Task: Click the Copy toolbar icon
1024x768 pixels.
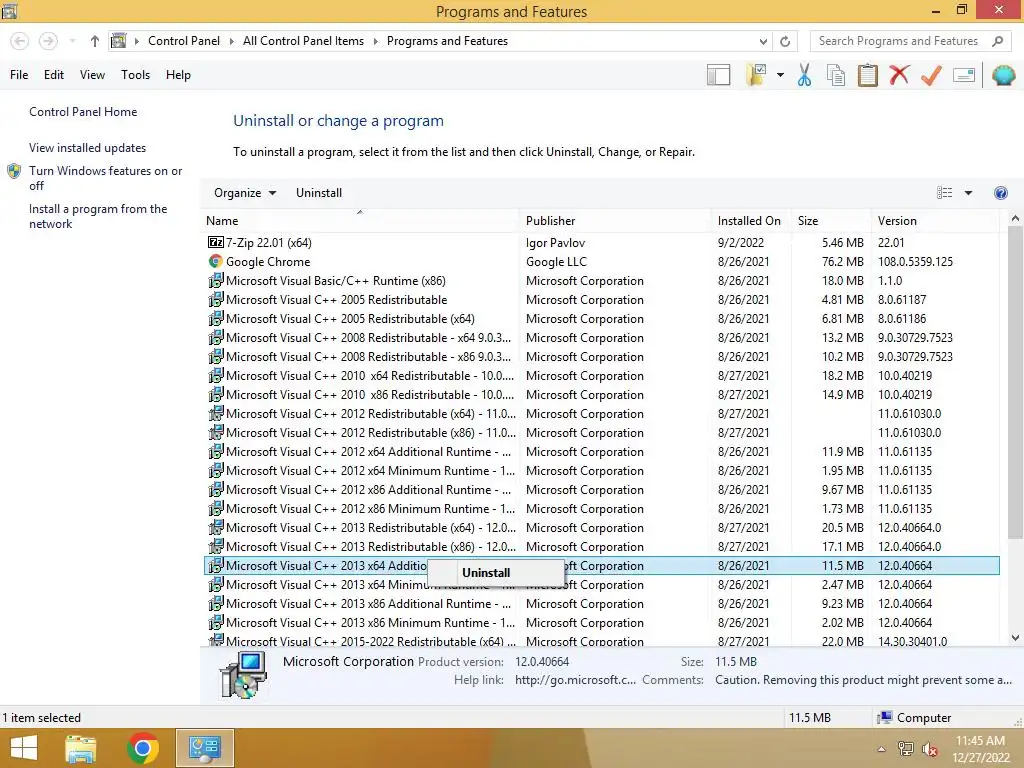Action: (x=836, y=75)
